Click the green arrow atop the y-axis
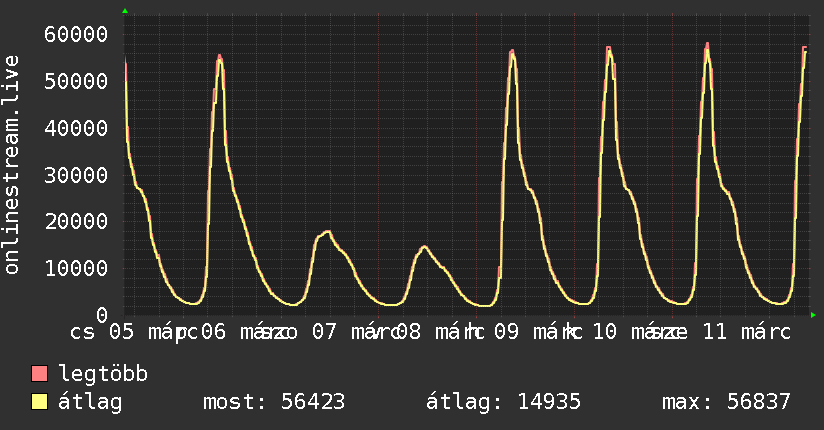 coord(125,11)
